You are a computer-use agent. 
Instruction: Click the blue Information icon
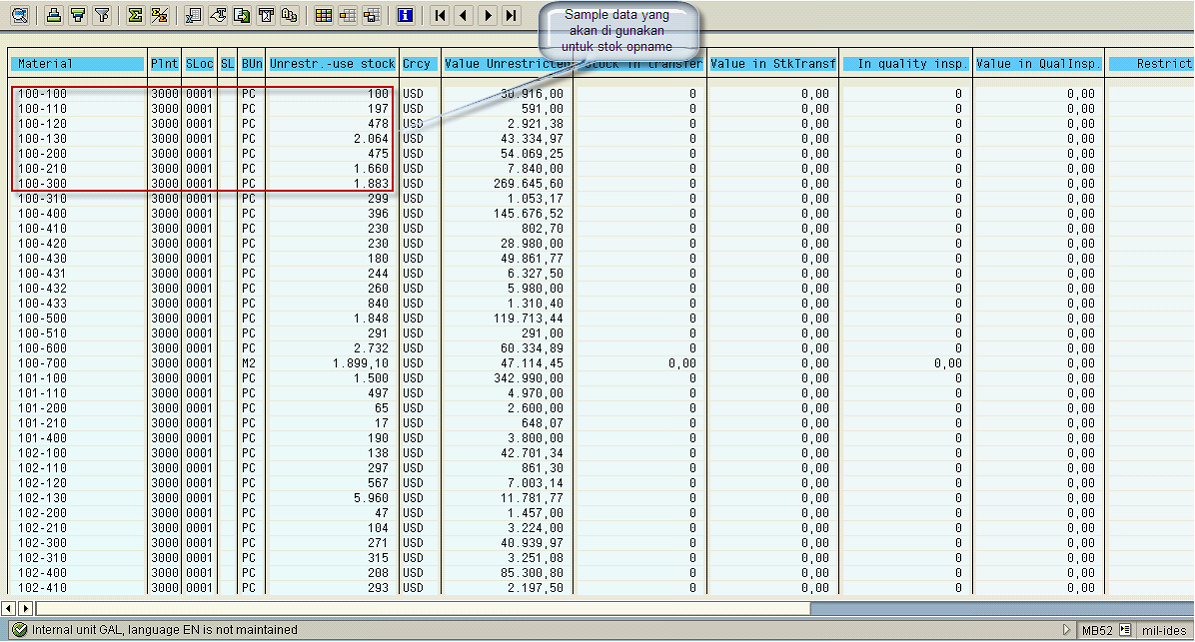pos(405,15)
